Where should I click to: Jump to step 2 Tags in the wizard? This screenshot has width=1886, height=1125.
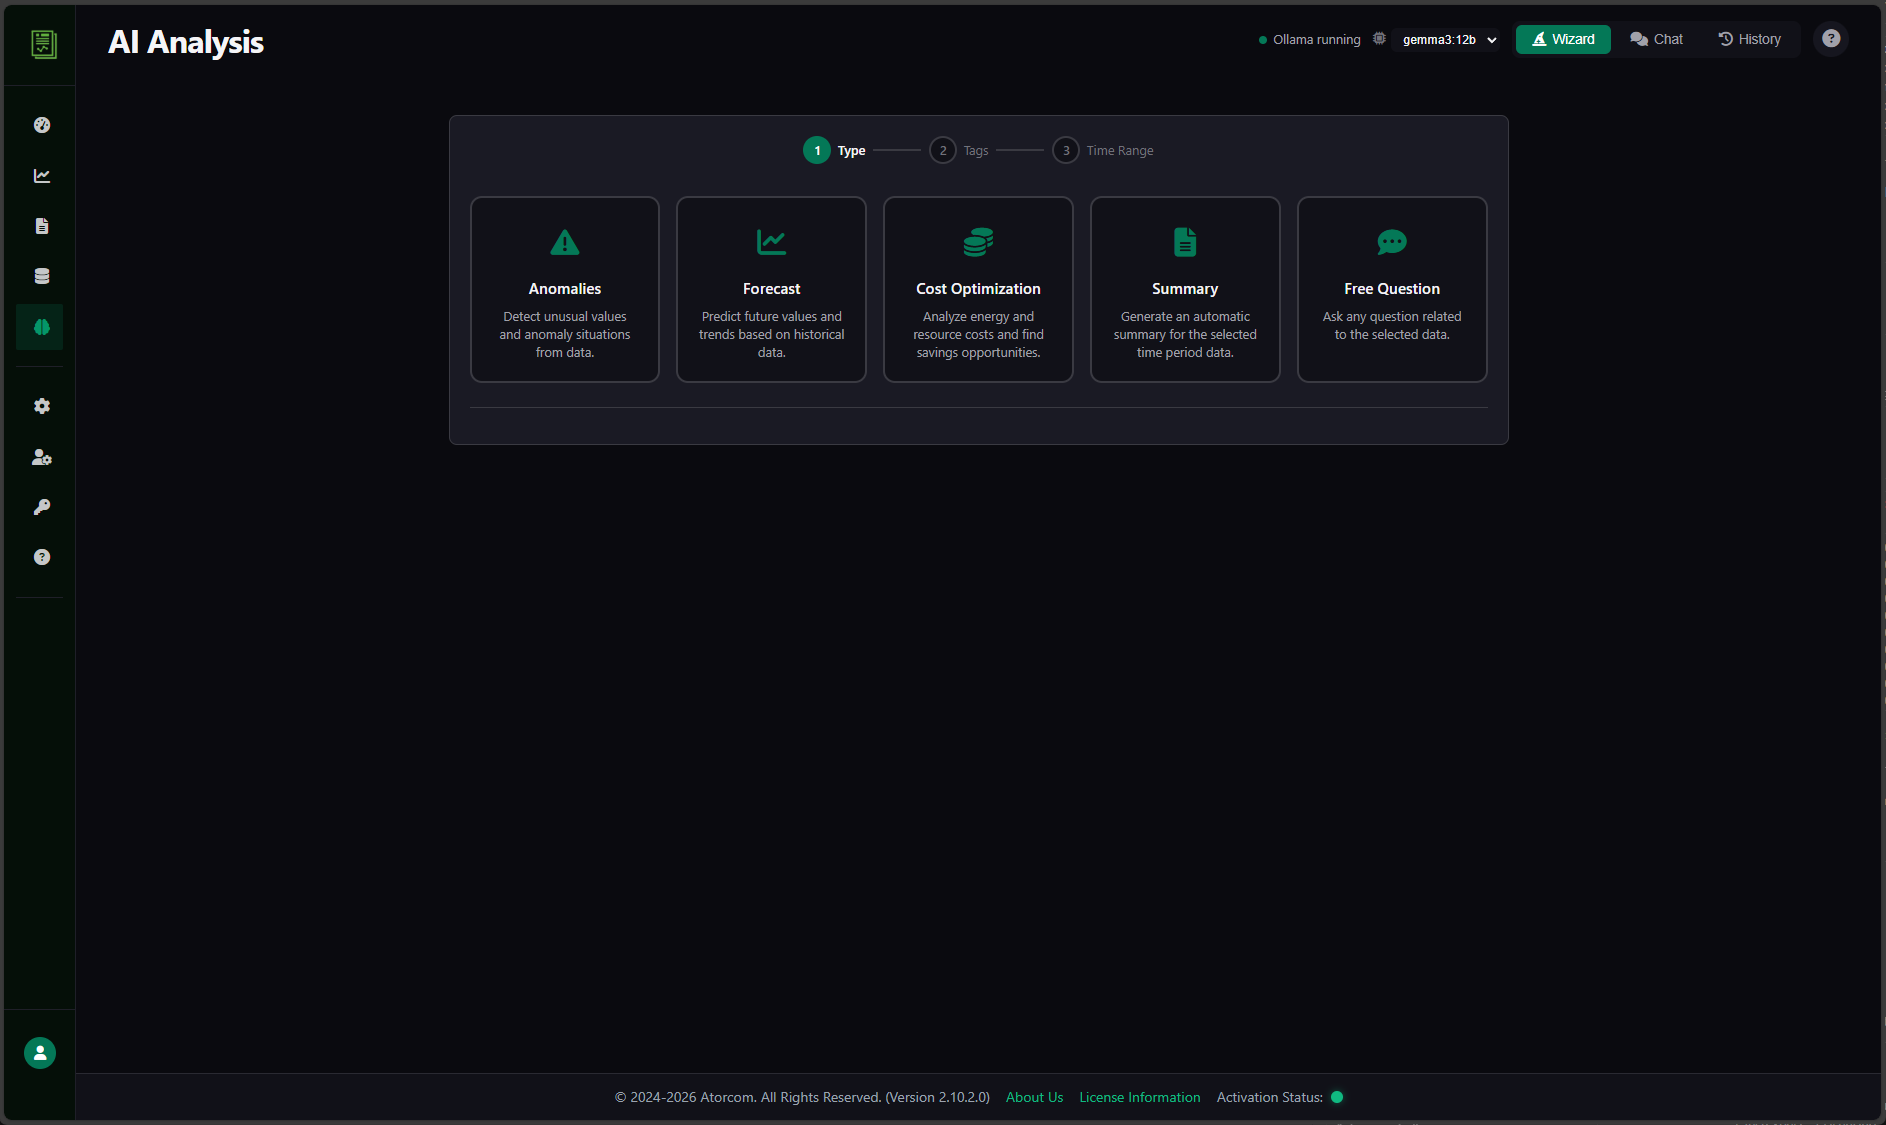coord(942,150)
